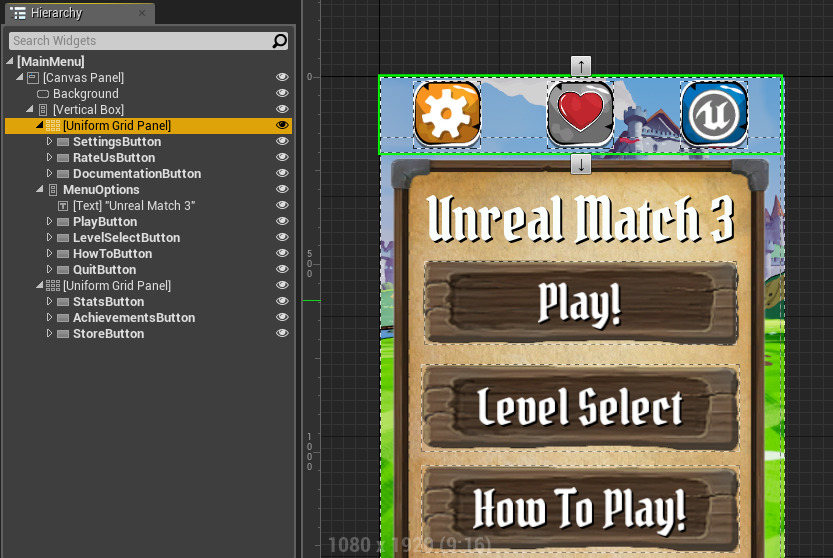Click the selected Uniform Grid Panel grid icon
Viewport: 833px width, 558px height.
point(53,125)
